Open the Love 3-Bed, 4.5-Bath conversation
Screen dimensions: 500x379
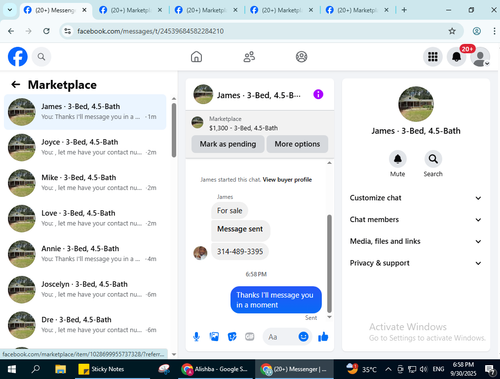coord(85,218)
